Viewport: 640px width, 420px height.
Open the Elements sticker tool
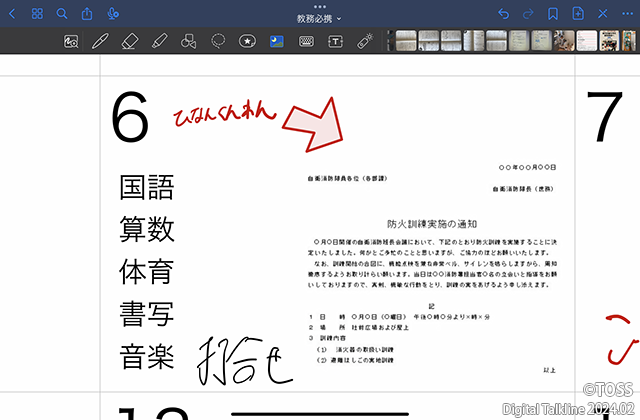pyautogui.click(x=247, y=42)
